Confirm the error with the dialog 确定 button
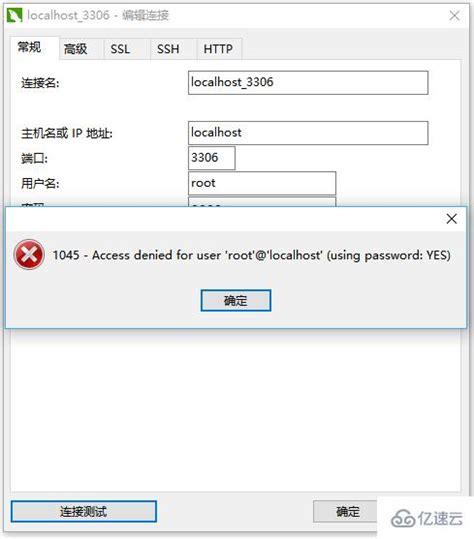Screen dimensions: 474x539 pos(236,300)
